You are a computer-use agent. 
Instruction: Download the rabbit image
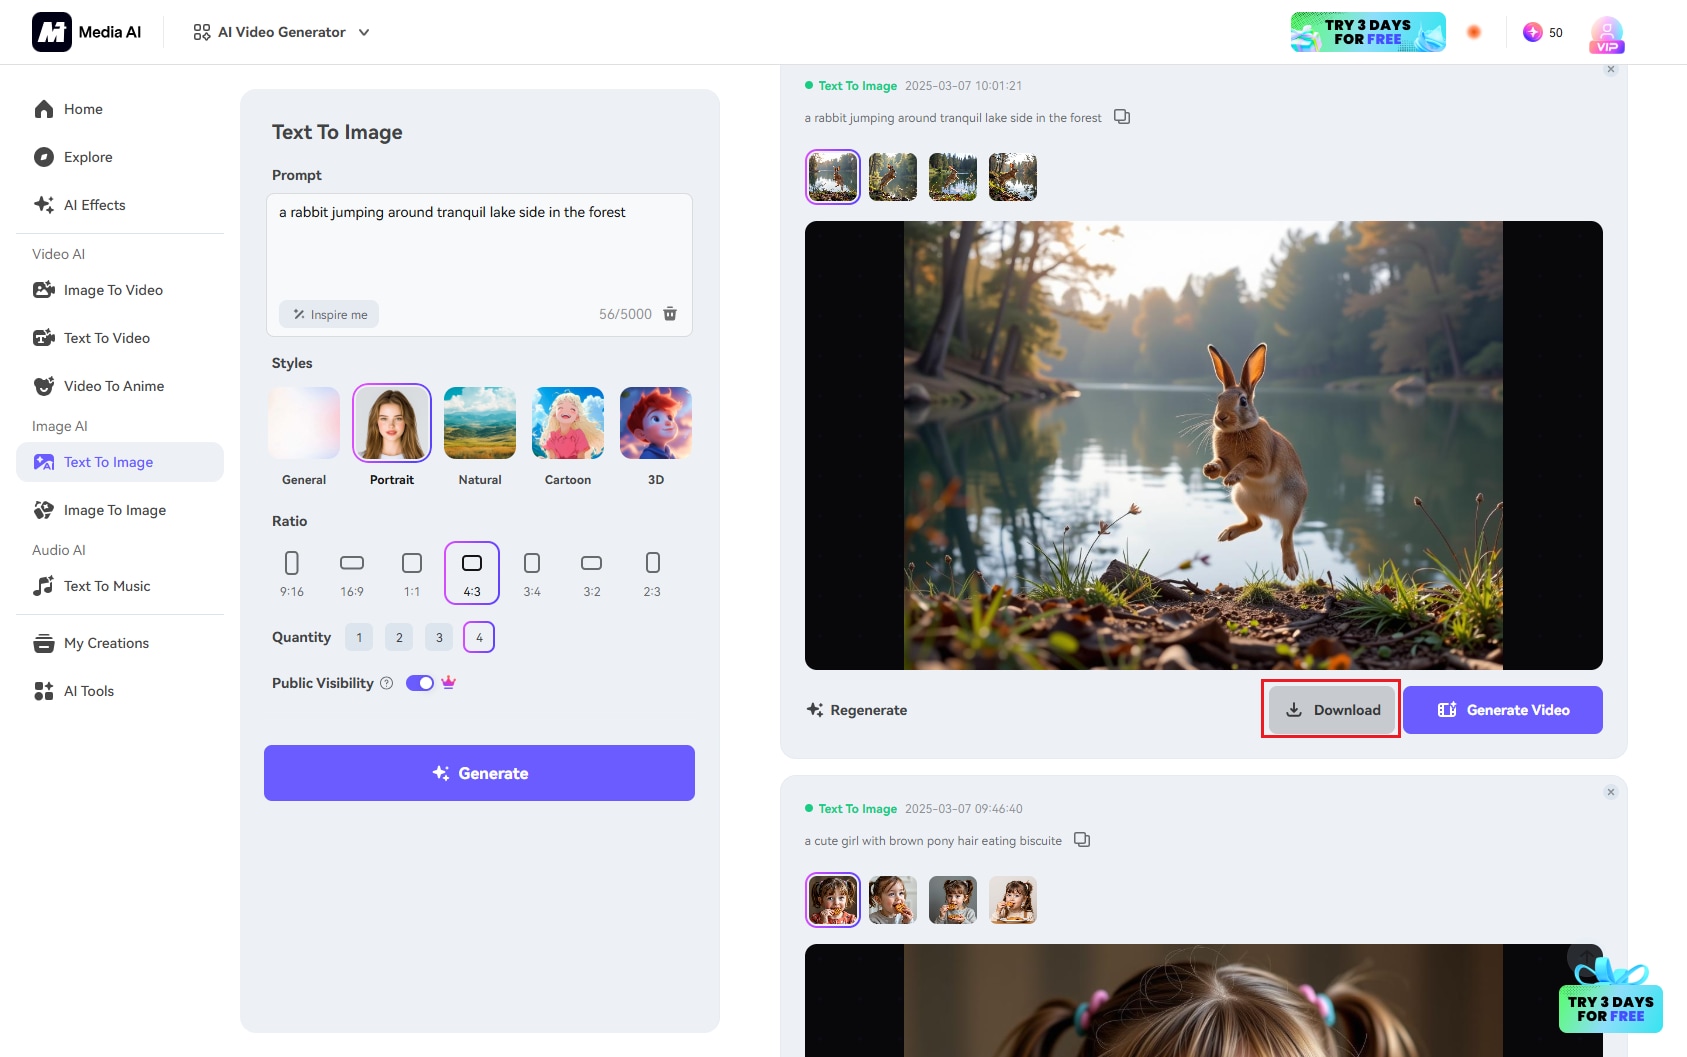1331,710
